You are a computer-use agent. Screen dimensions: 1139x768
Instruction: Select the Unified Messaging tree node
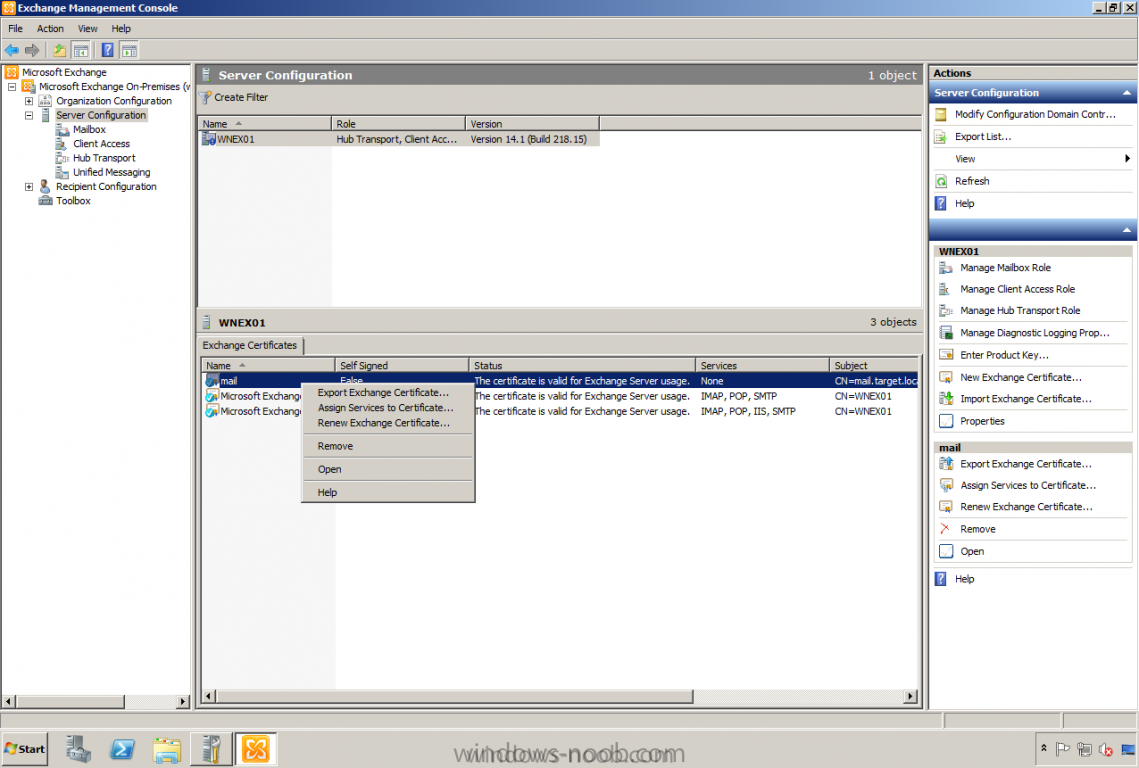pos(111,172)
